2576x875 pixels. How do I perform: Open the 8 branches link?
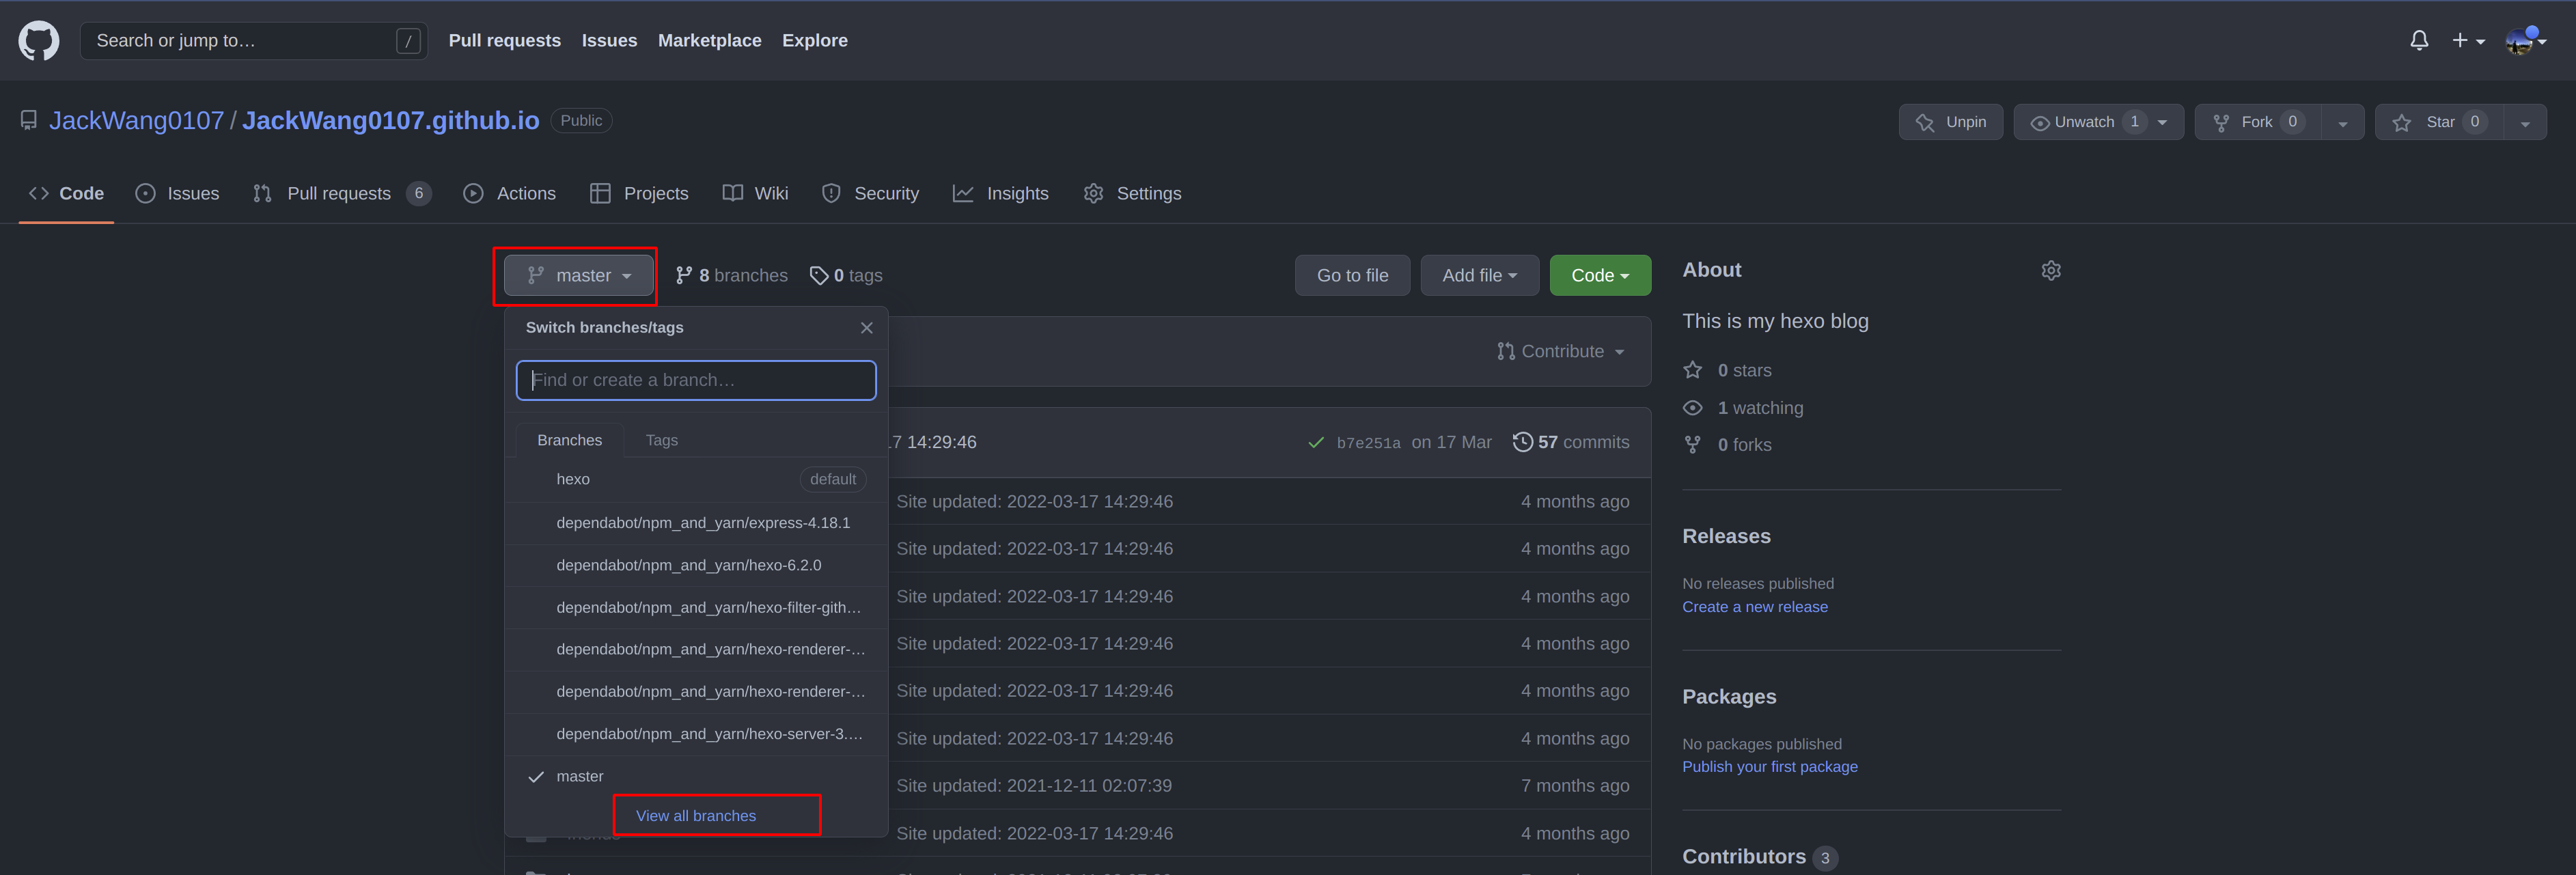click(x=732, y=276)
